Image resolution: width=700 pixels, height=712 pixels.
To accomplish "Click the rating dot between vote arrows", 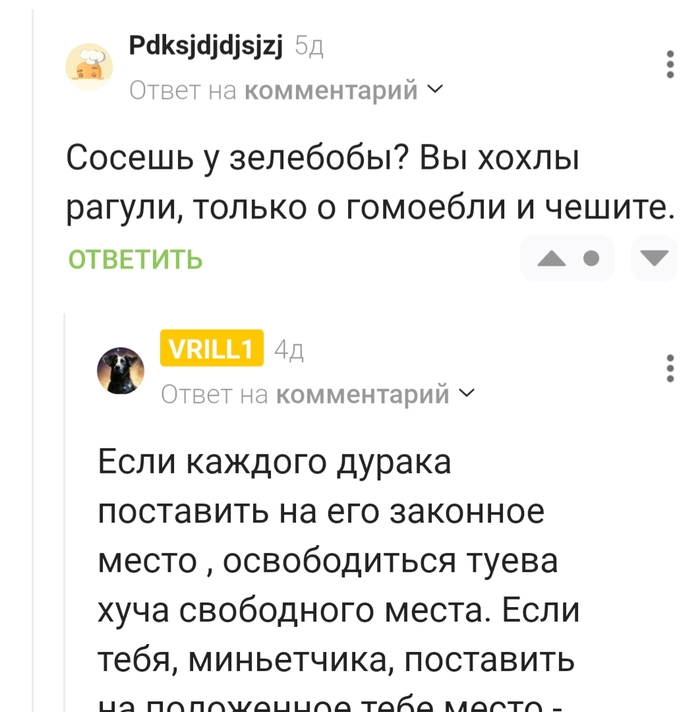I will [x=591, y=260].
